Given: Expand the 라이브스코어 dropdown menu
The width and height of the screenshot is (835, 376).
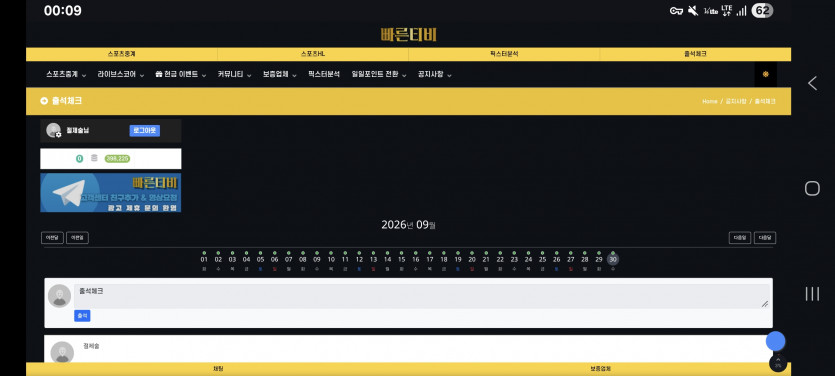Looking at the screenshot, I should tap(120, 75).
